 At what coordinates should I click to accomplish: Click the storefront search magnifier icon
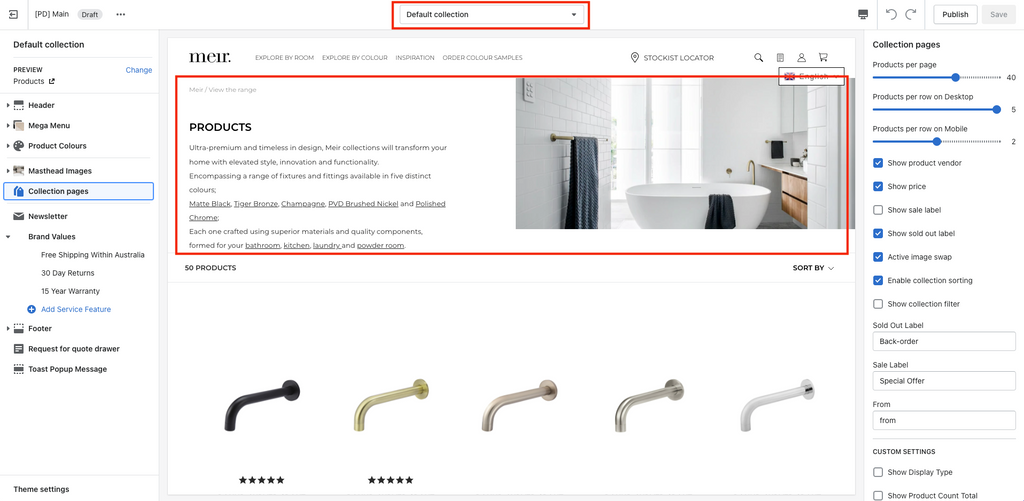click(758, 57)
